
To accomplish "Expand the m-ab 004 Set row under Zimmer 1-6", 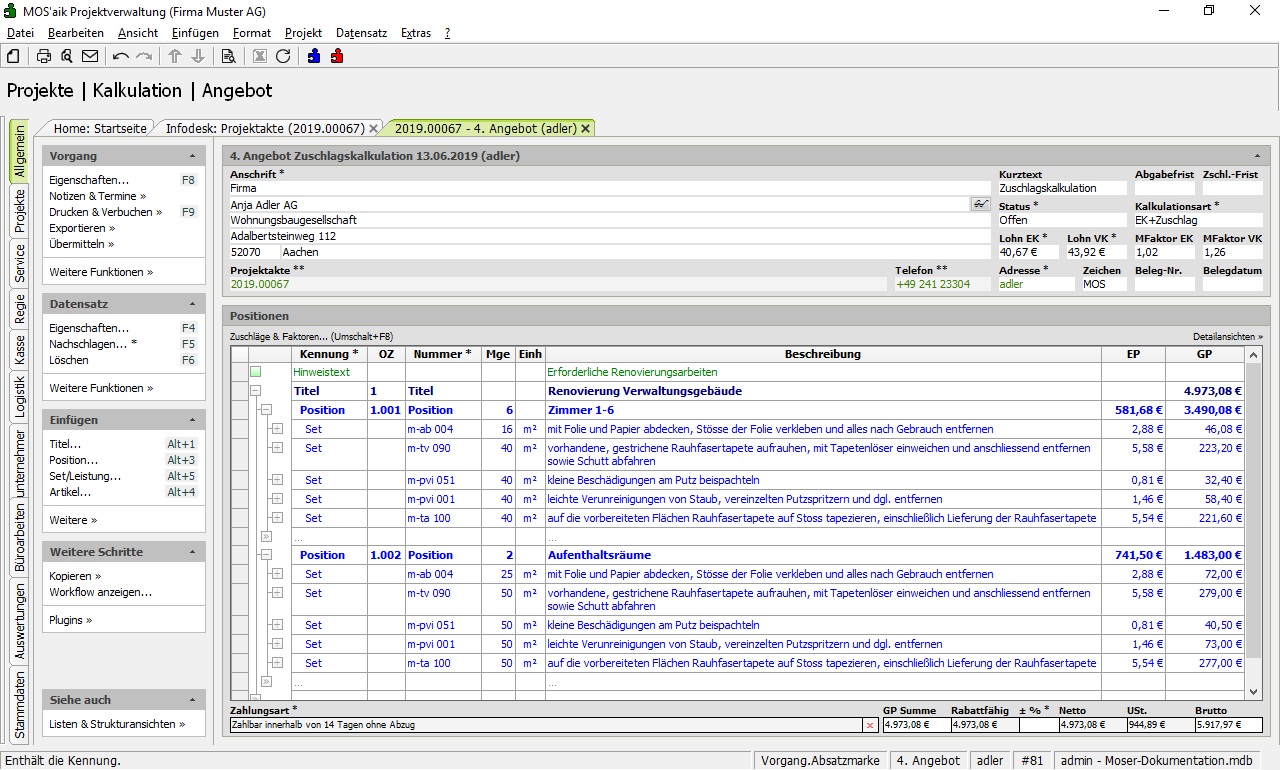I will (x=277, y=429).
